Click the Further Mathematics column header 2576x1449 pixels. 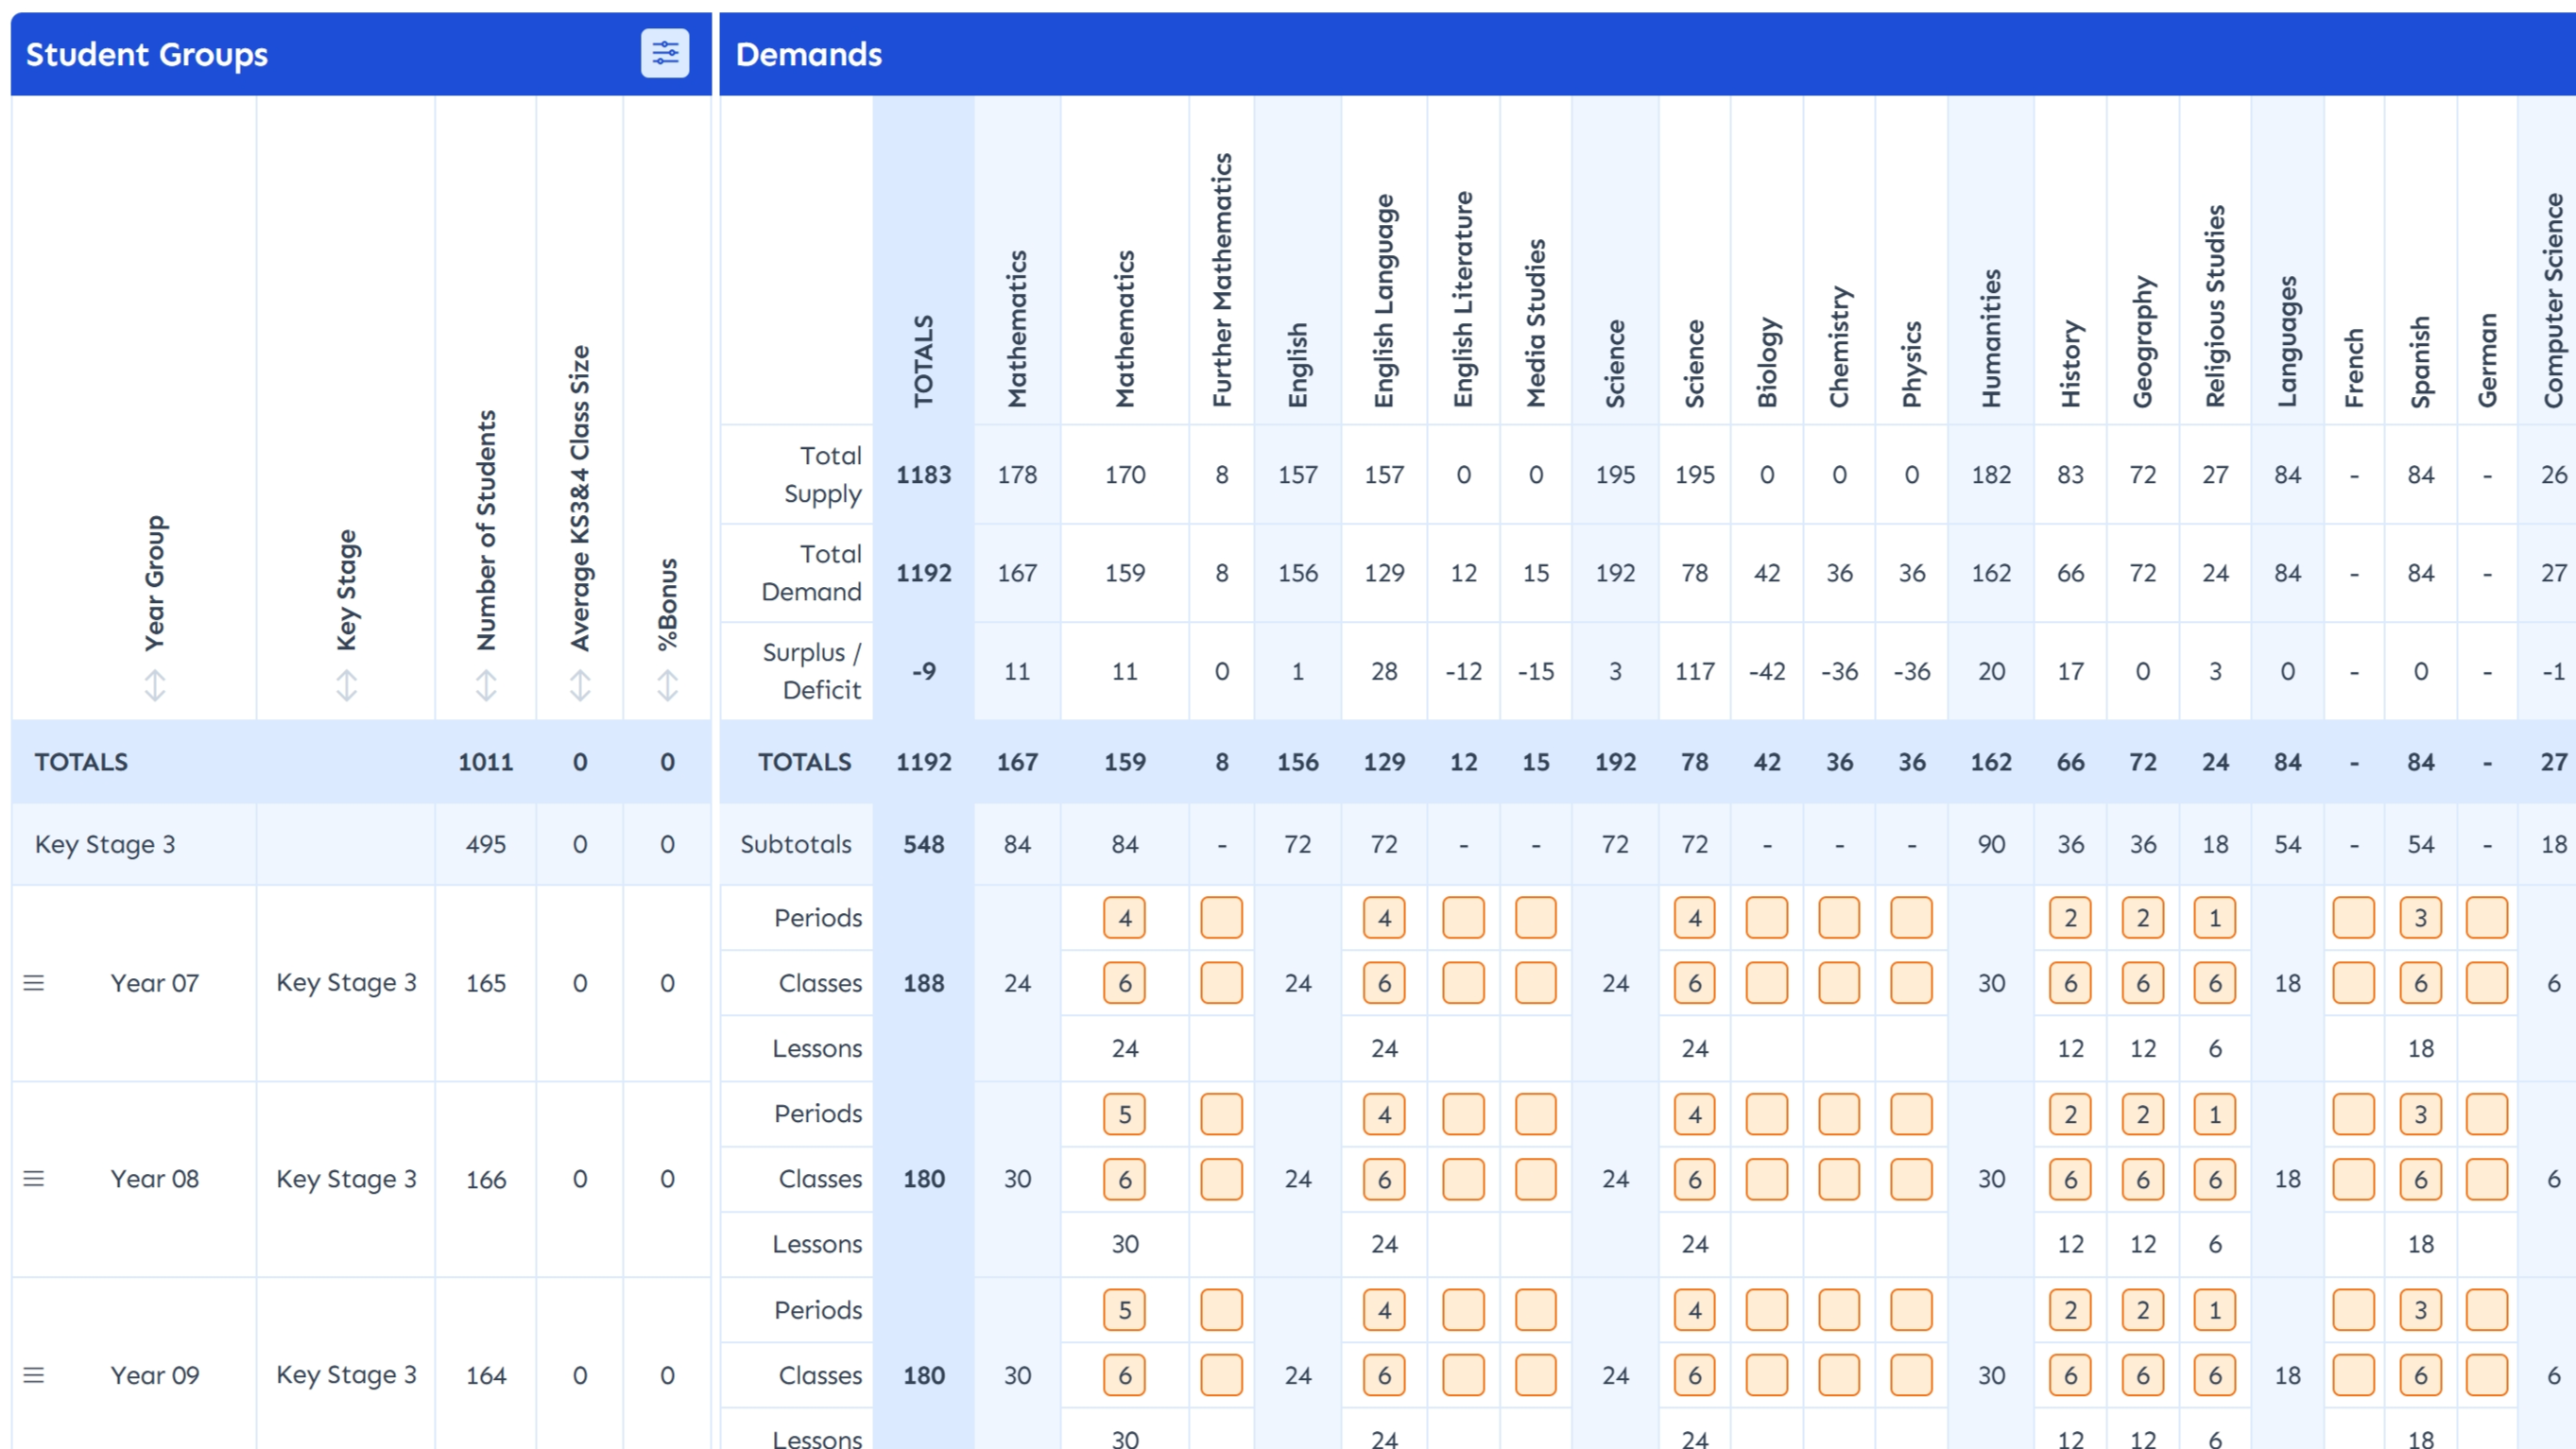1222,280
